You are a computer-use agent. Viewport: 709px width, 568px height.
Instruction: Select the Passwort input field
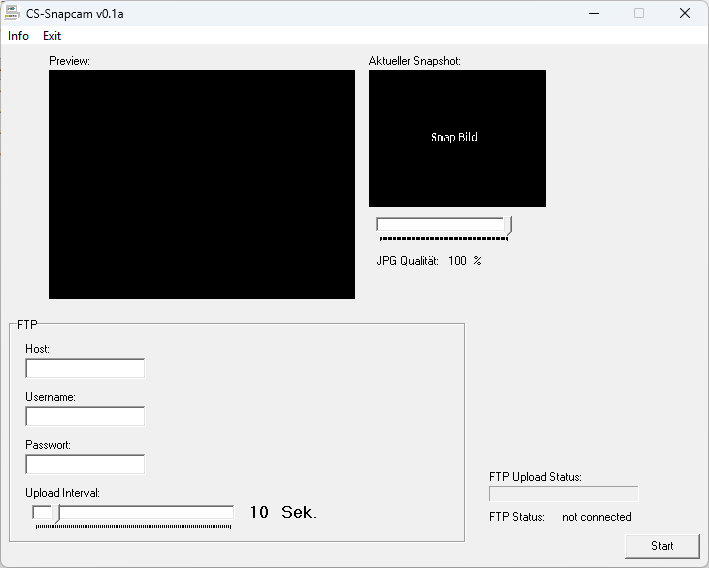tap(85, 464)
